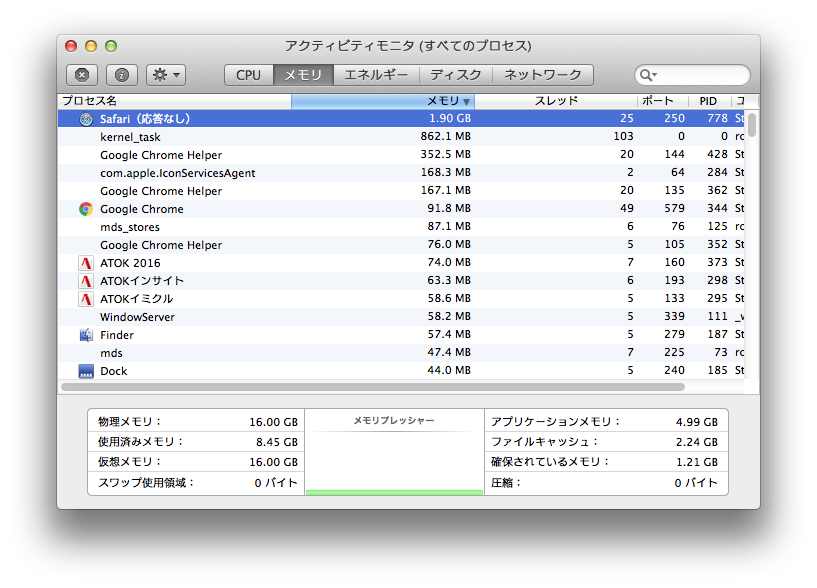Select Google Chrome Helper using 167.1 MB

(x=401, y=191)
